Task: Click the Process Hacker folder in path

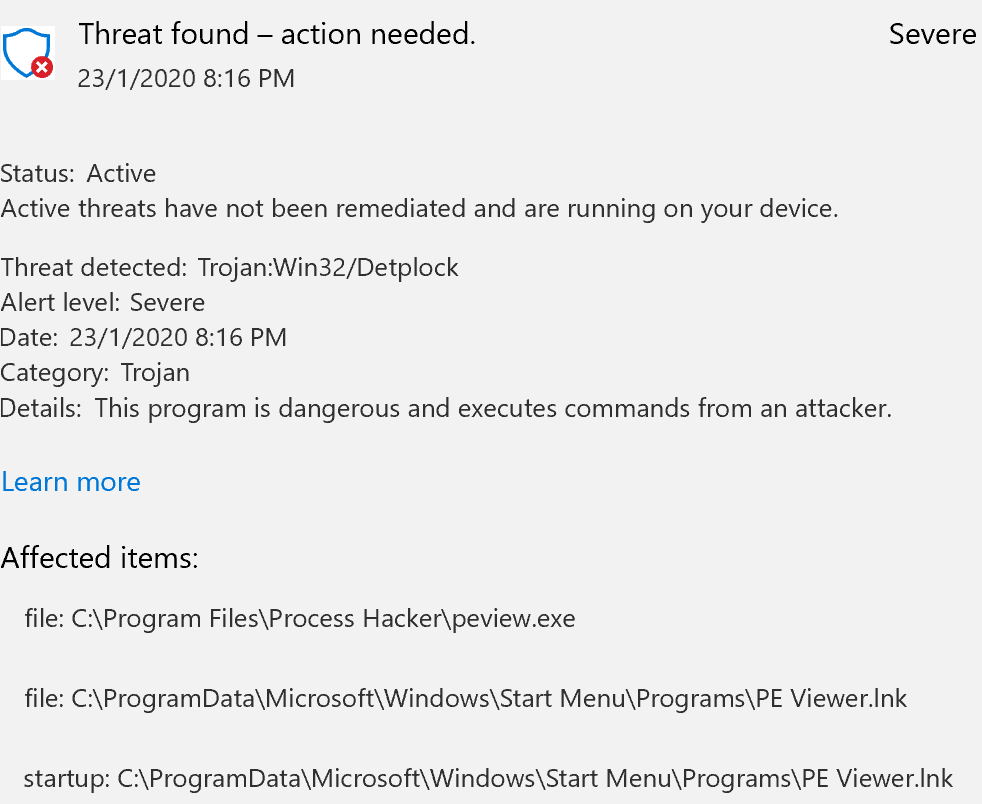Action: pos(355,619)
